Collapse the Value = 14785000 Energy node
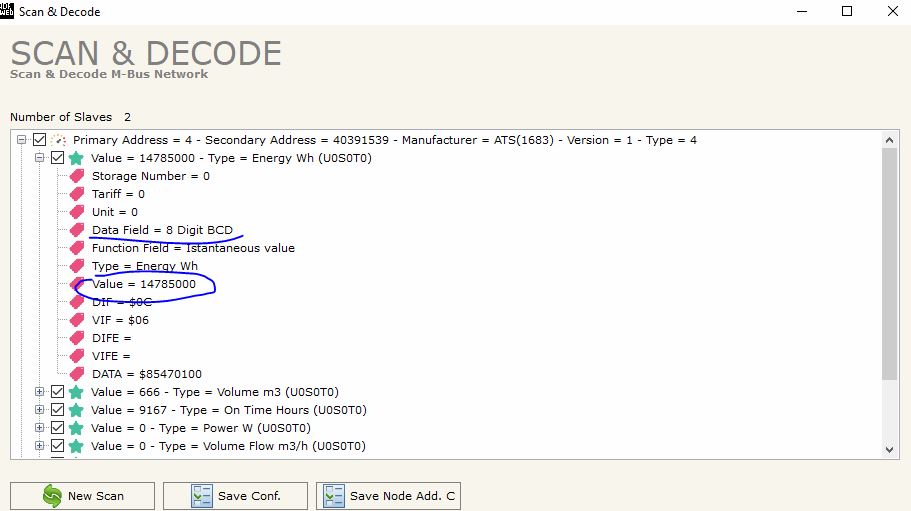This screenshot has width=911, height=511. click(x=40, y=158)
